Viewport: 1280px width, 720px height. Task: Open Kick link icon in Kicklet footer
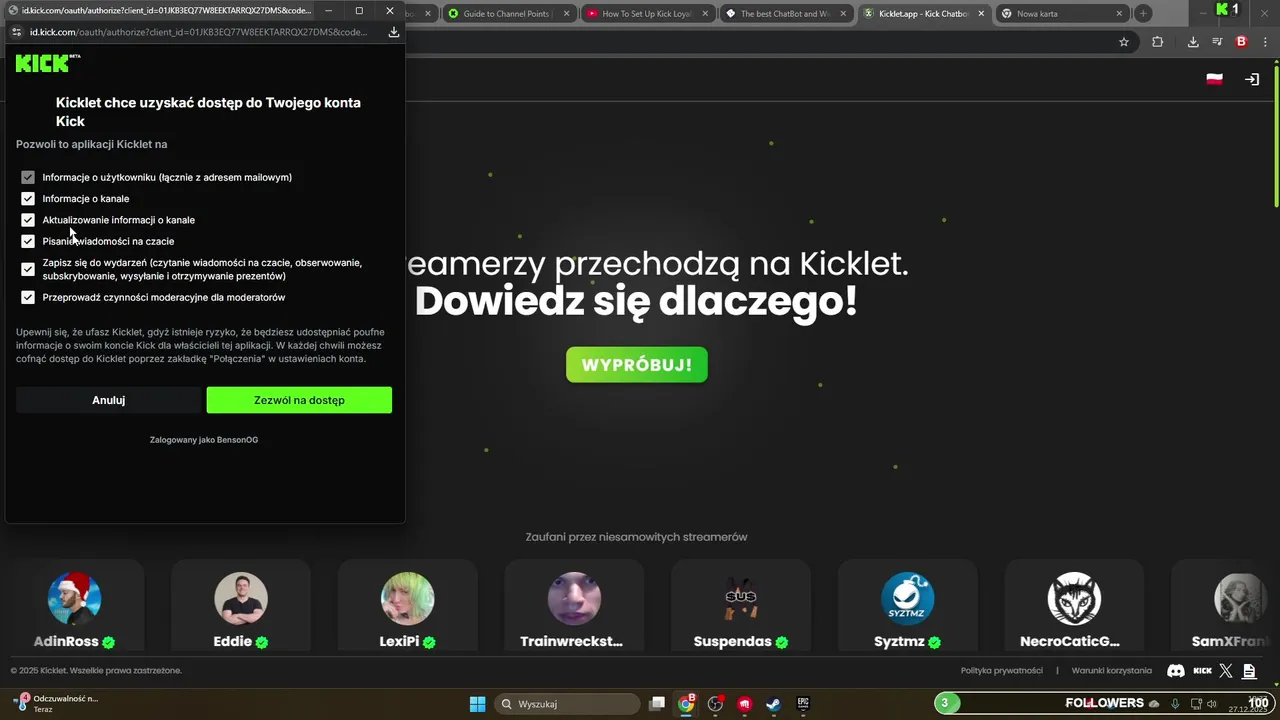coord(1203,671)
